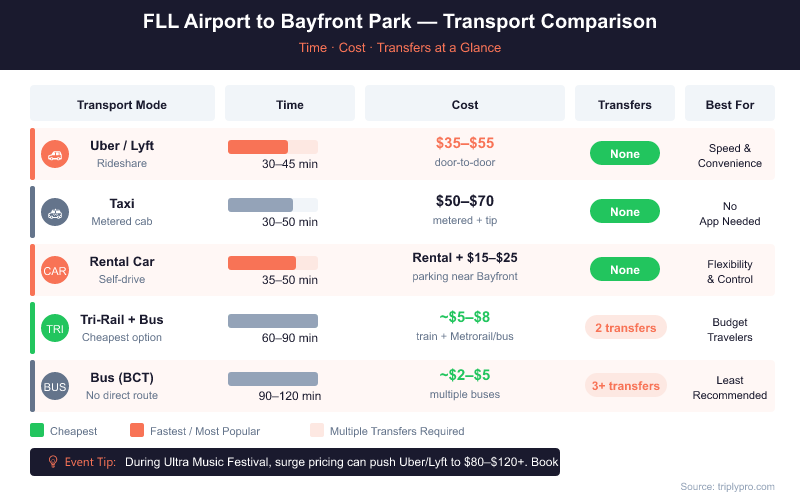Click the Time column header
The image size is (800, 500).
pyautogui.click(x=290, y=104)
